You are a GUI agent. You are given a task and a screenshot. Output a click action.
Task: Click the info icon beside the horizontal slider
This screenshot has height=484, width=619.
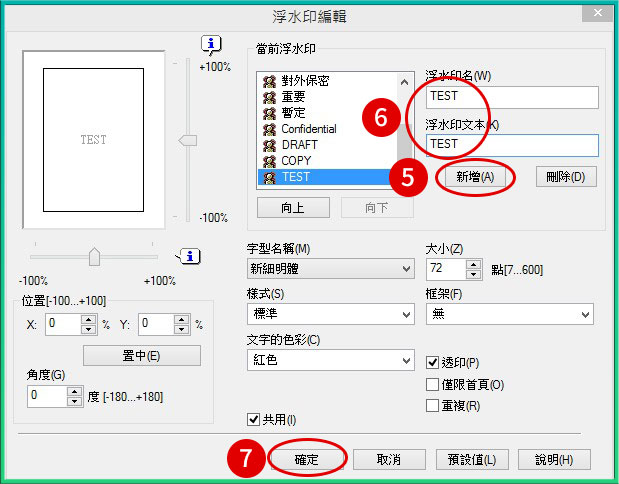(x=189, y=257)
